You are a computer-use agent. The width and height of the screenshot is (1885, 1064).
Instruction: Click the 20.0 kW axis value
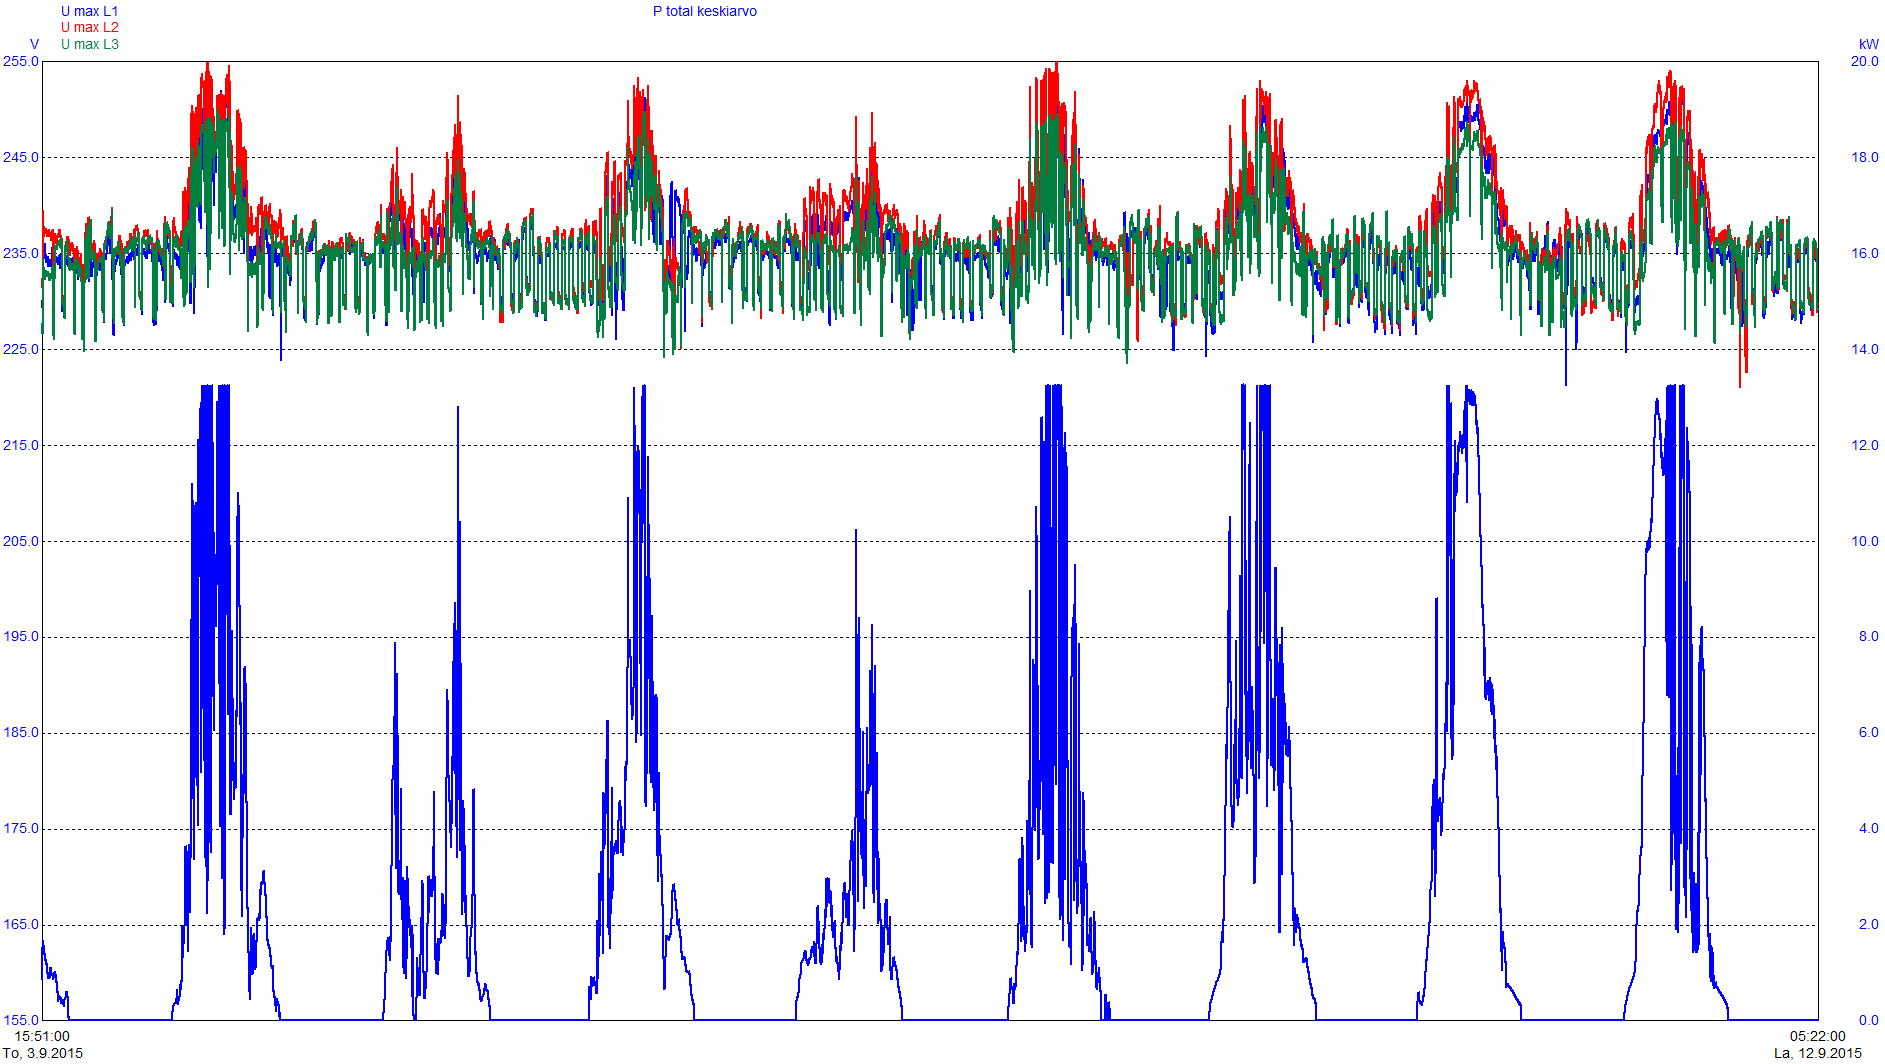[x=1864, y=61]
